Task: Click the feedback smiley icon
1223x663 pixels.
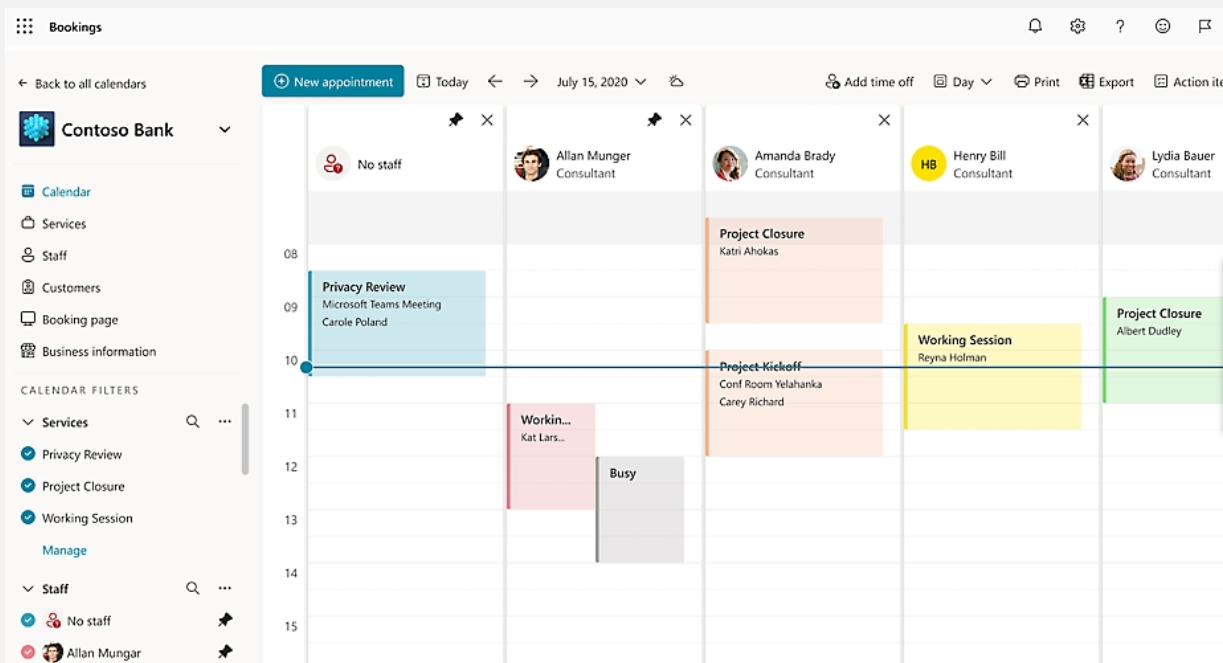Action: (1162, 26)
